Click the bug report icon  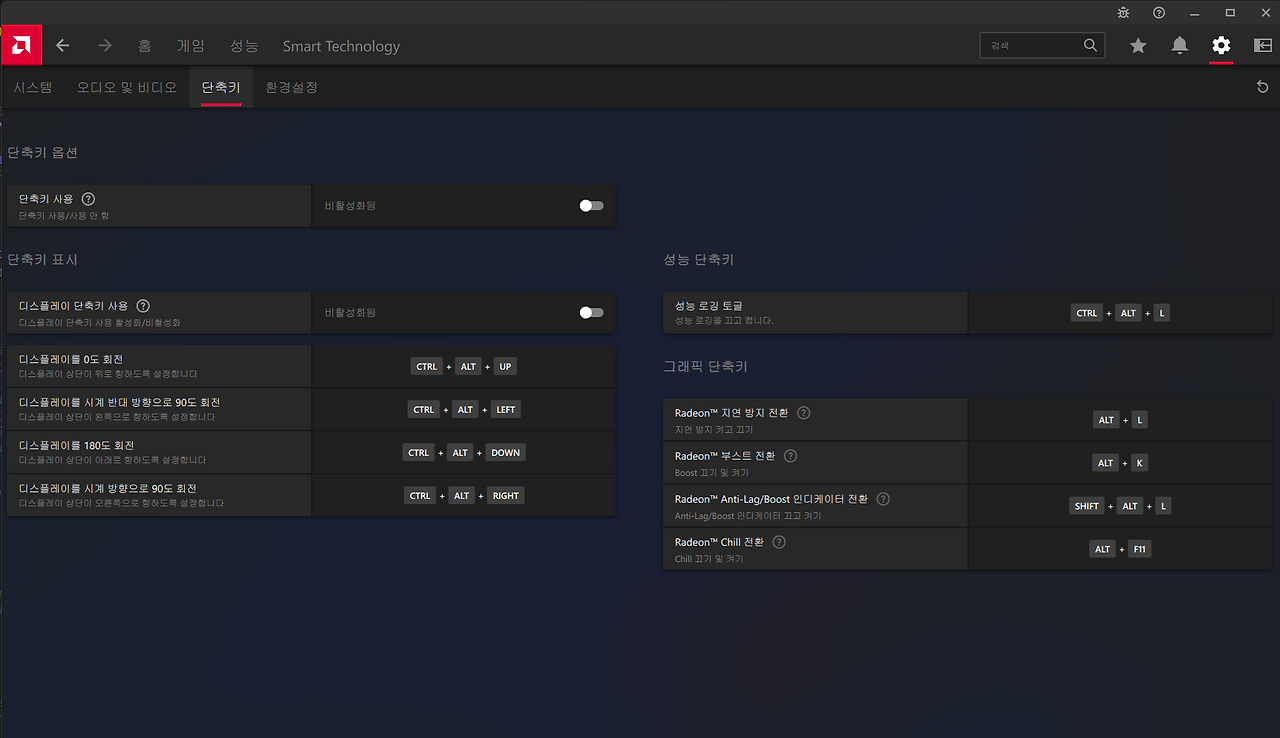pos(1124,12)
